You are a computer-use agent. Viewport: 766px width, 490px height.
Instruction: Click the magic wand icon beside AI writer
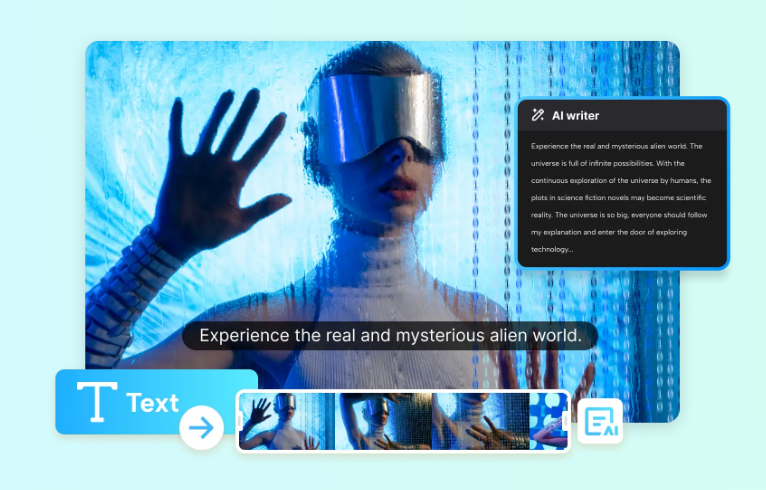[x=538, y=116]
